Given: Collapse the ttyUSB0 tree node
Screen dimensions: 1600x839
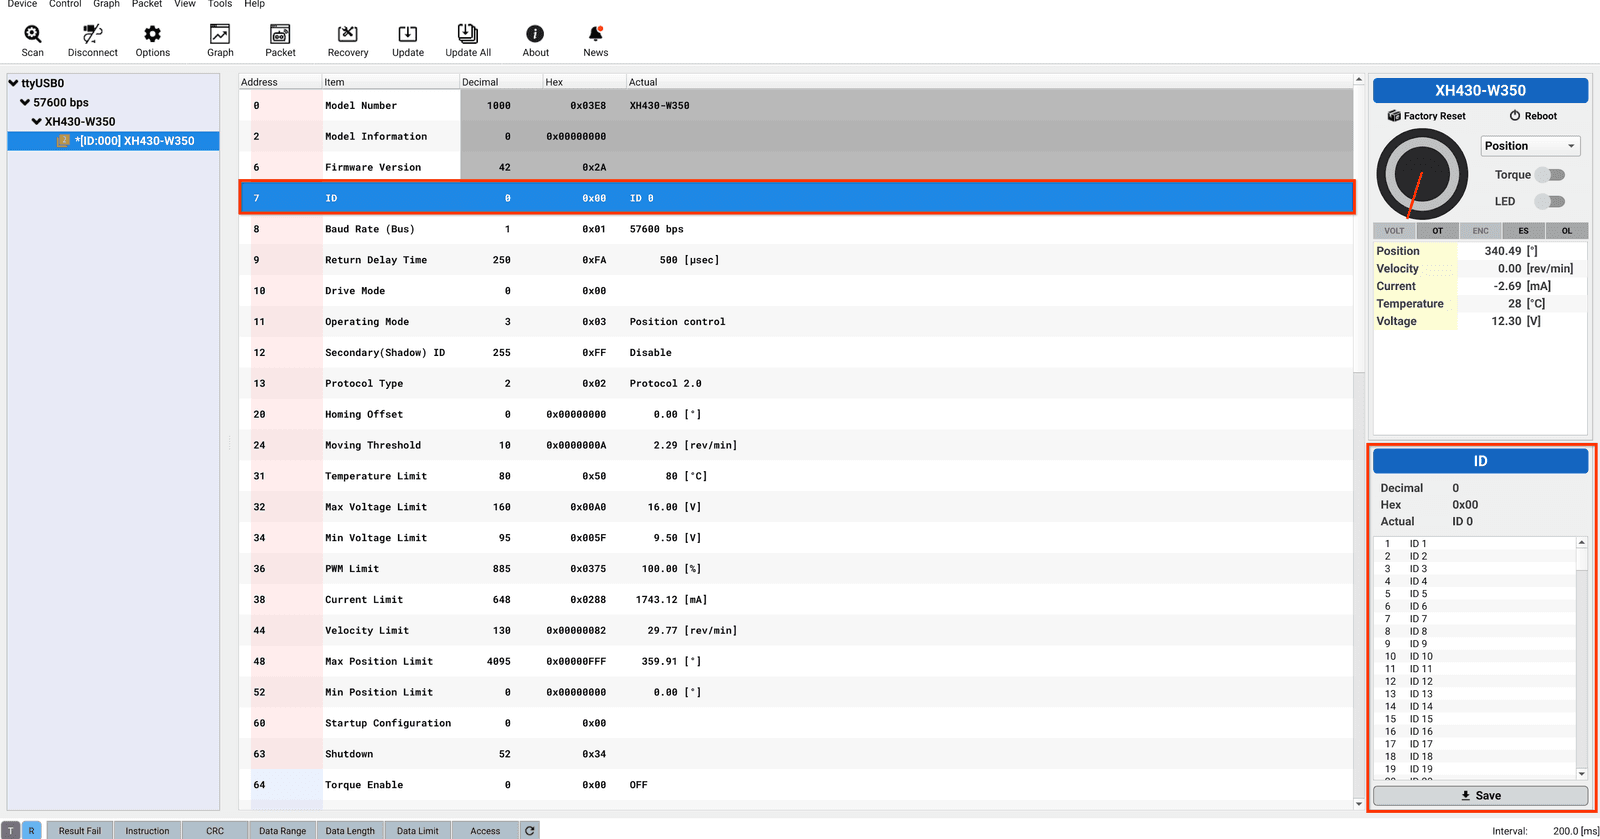Looking at the screenshot, I should (x=13, y=83).
